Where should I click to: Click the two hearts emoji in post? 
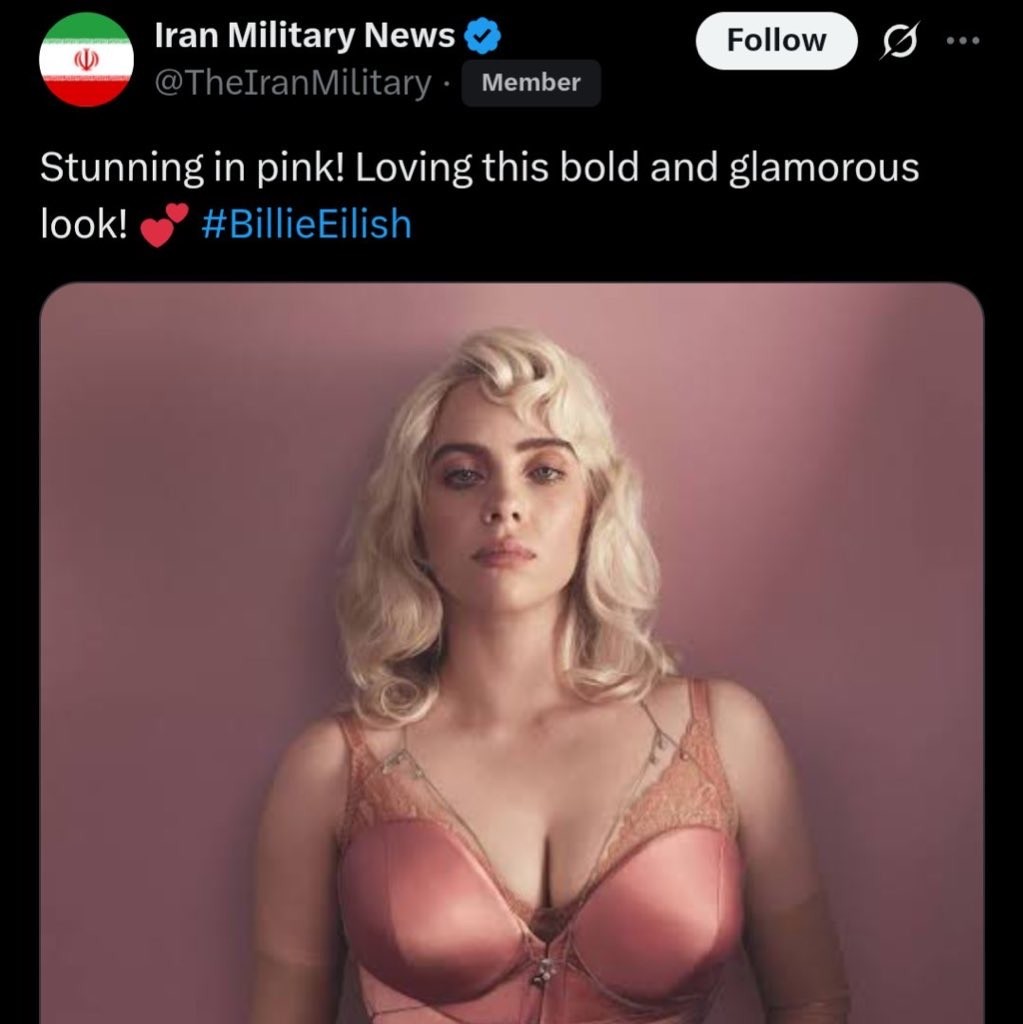click(164, 224)
